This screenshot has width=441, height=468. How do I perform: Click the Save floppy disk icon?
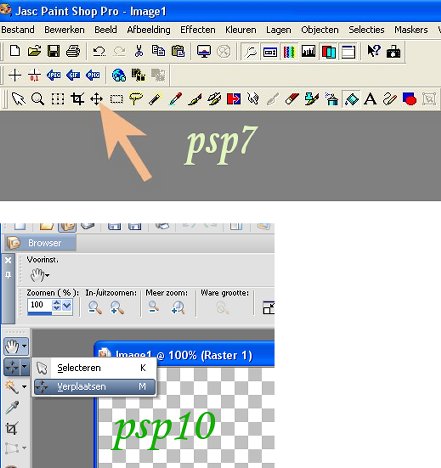pos(54,51)
